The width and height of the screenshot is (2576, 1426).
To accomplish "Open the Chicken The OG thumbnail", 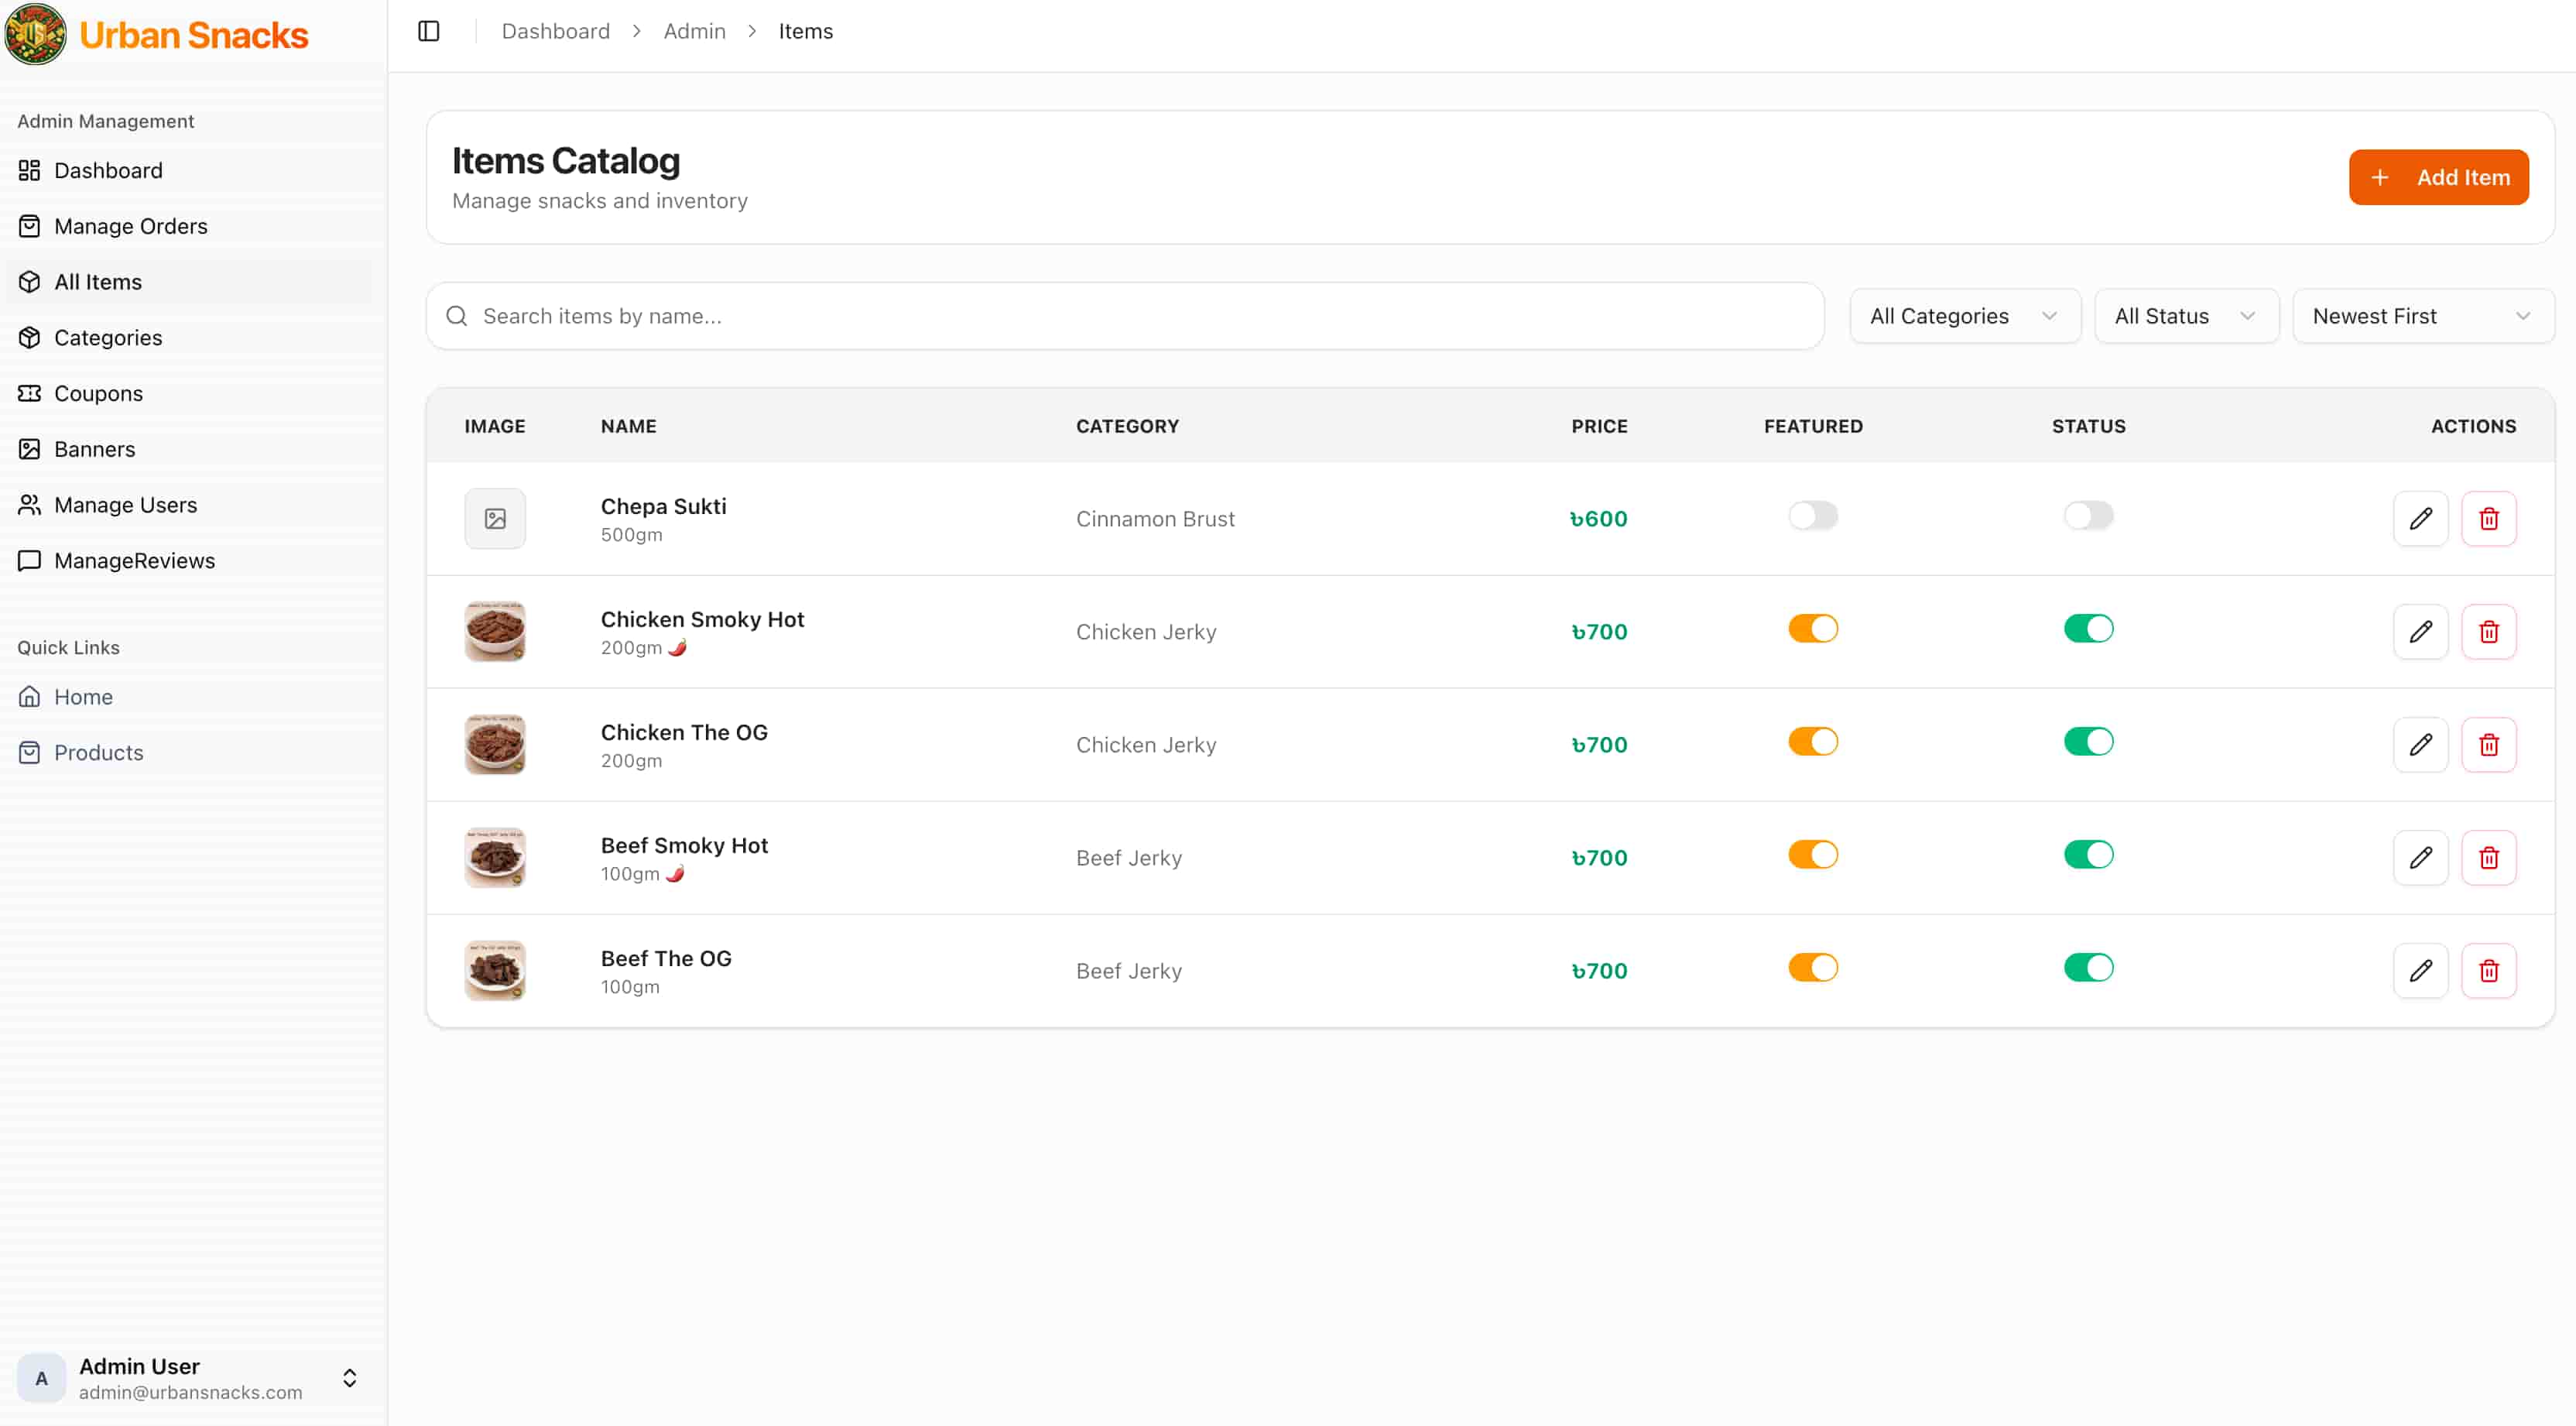I will pos(495,744).
